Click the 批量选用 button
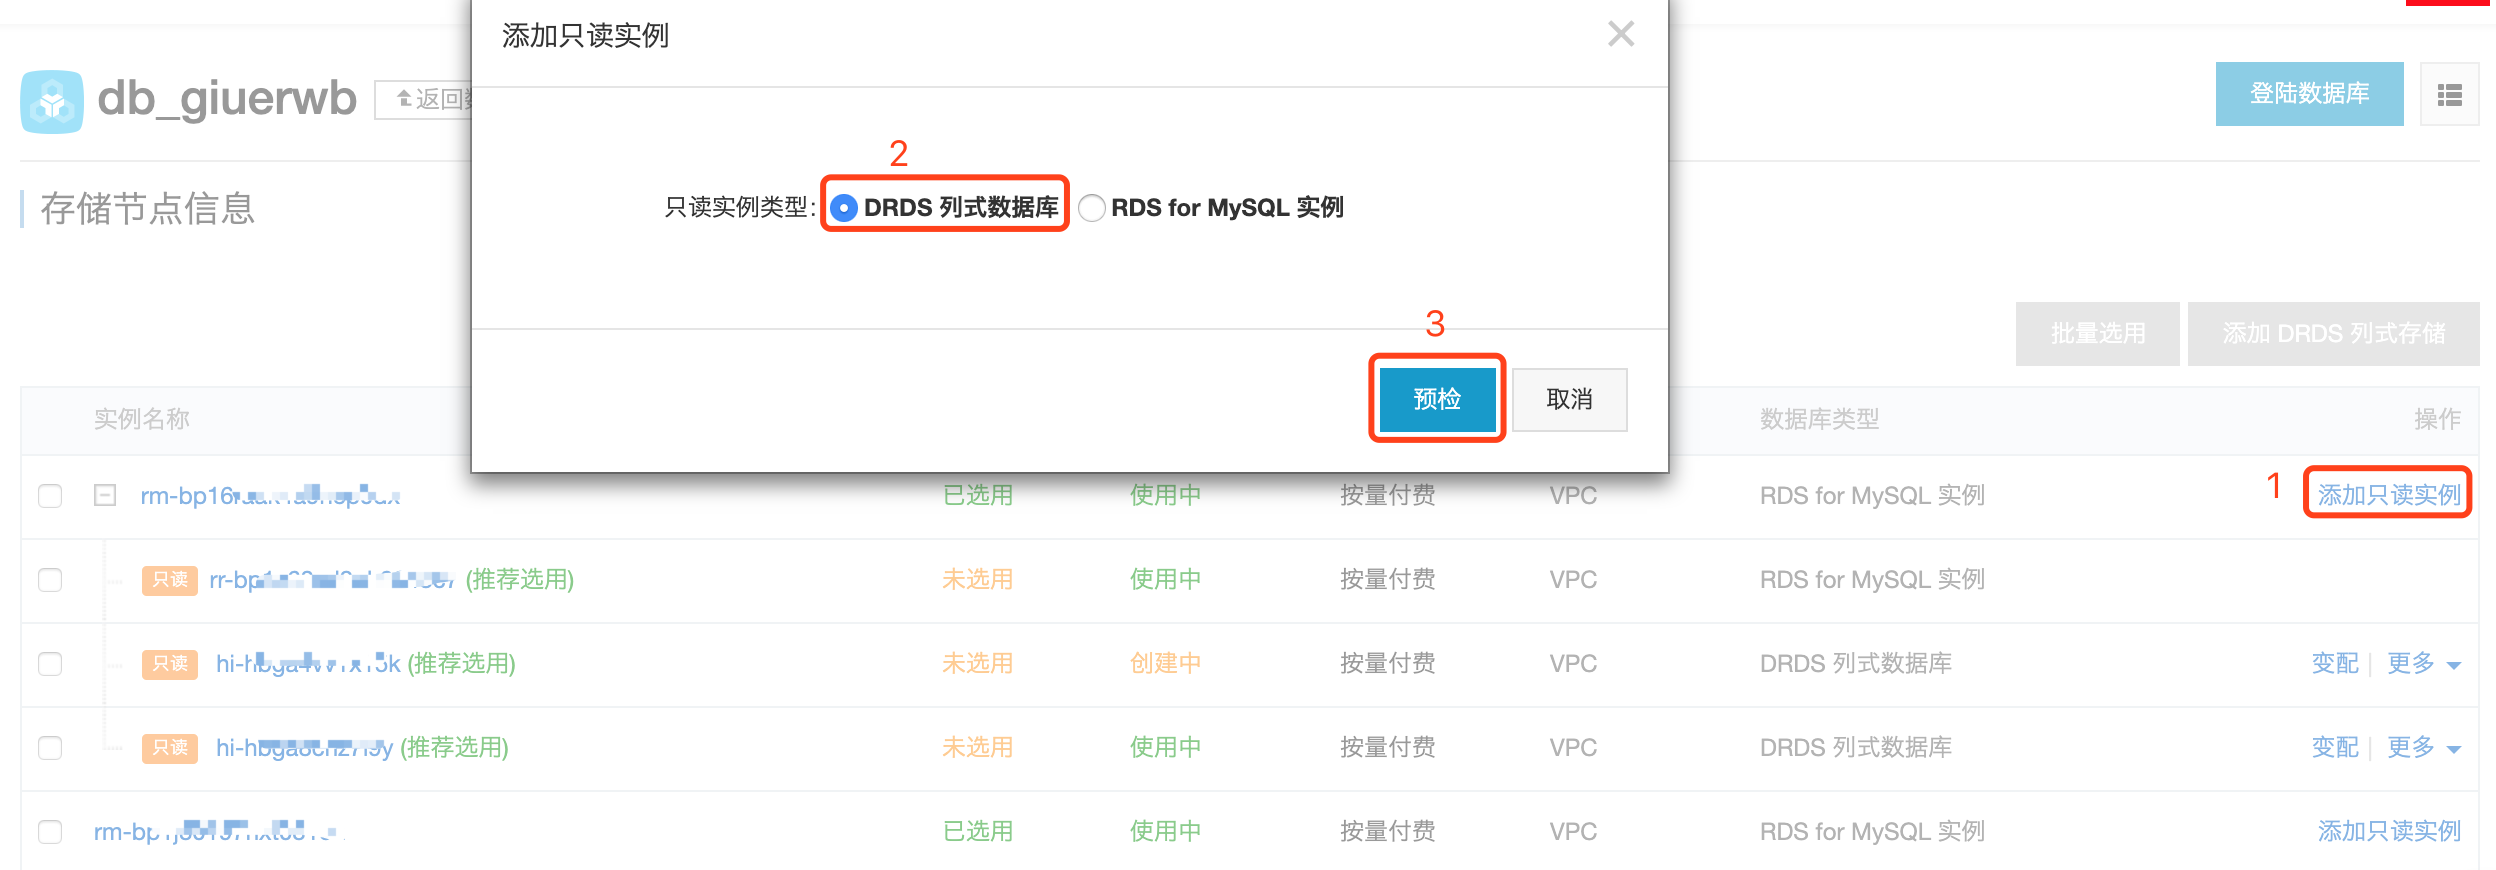The height and width of the screenshot is (870, 2496). point(2097,333)
